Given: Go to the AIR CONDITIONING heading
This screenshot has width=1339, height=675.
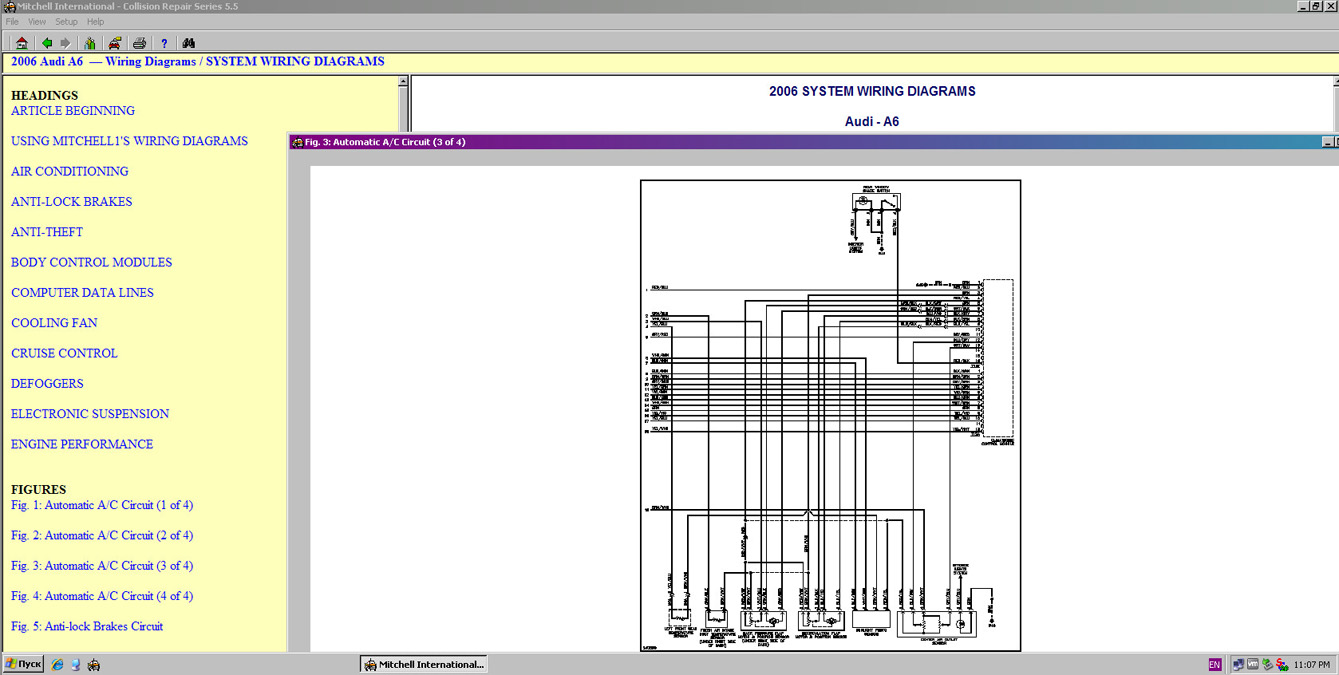Looking at the screenshot, I should point(69,171).
